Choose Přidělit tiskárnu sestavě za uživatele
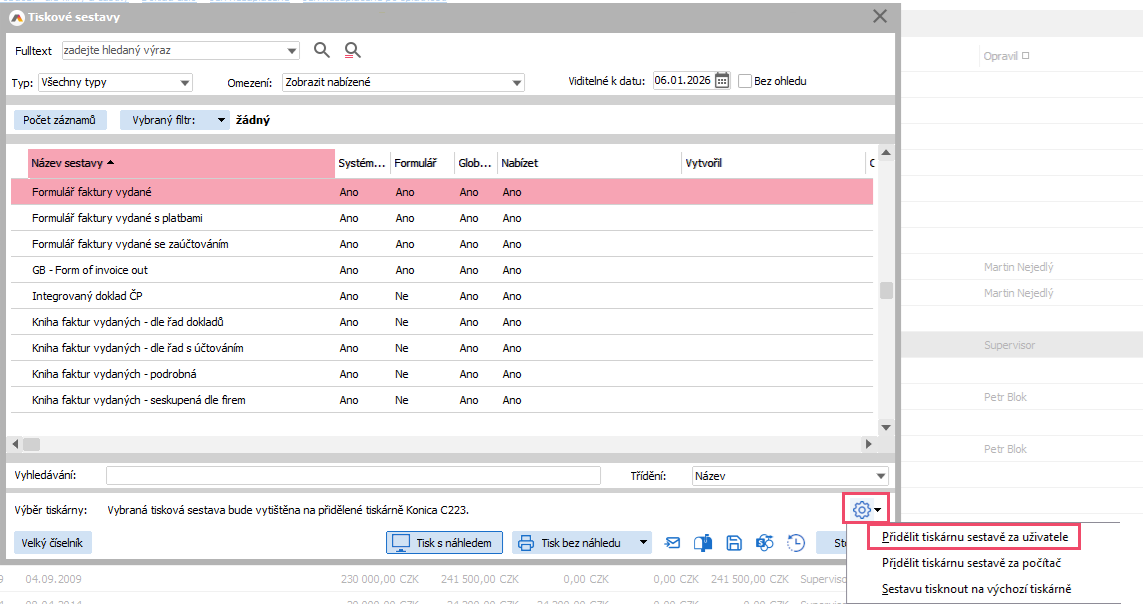The height and width of the screenshot is (604, 1143). [x=975, y=537]
